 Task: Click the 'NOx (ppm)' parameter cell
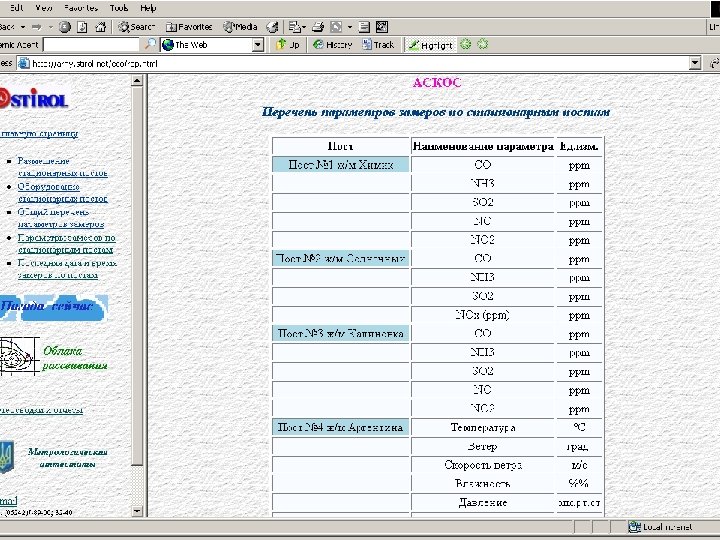click(483, 315)
